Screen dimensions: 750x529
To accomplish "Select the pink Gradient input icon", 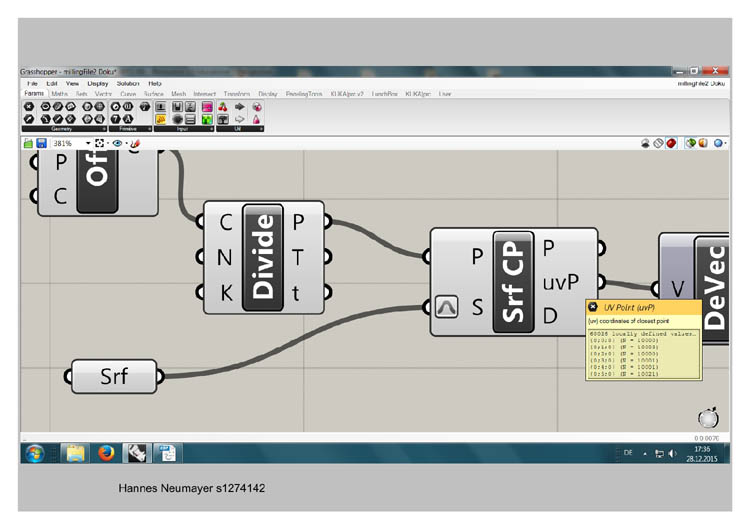I will point(207,107).
